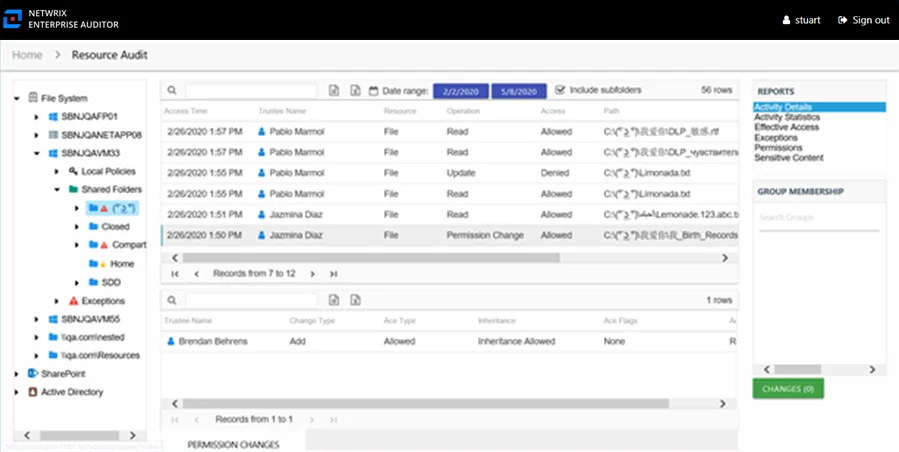
Task: Open Permissions report
Action: pyautogui.click(x=778, y=148)
